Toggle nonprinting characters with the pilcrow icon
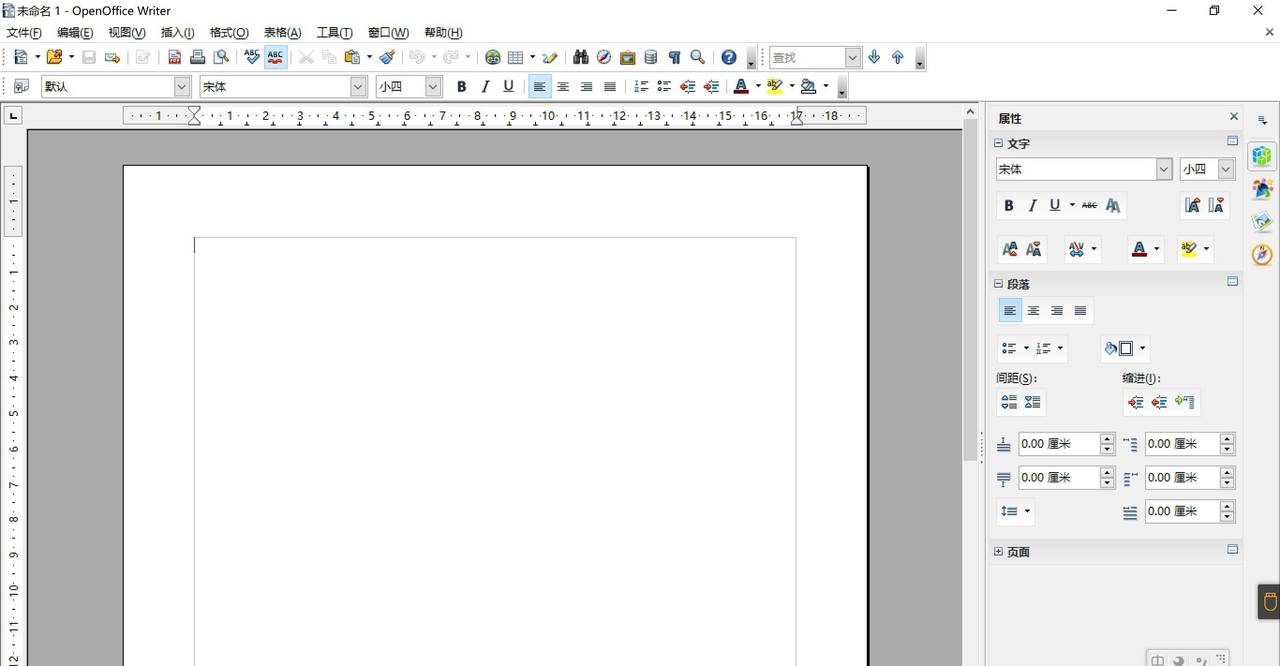1280x666 pixels. (674, 58)
